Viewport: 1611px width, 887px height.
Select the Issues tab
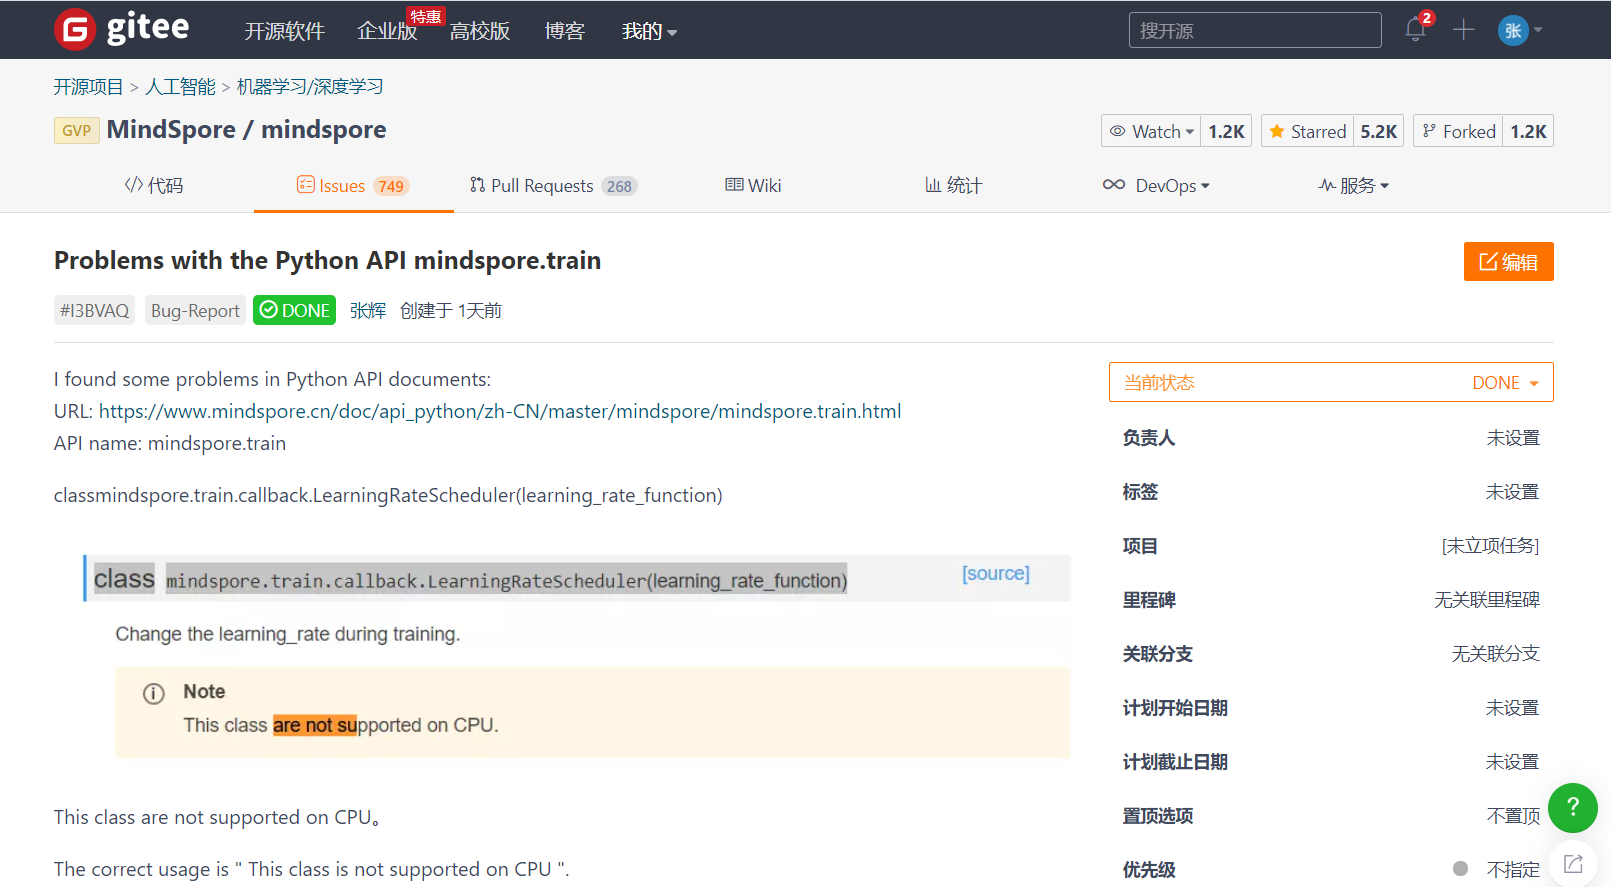pyautogui.click(x=353, y=185)
